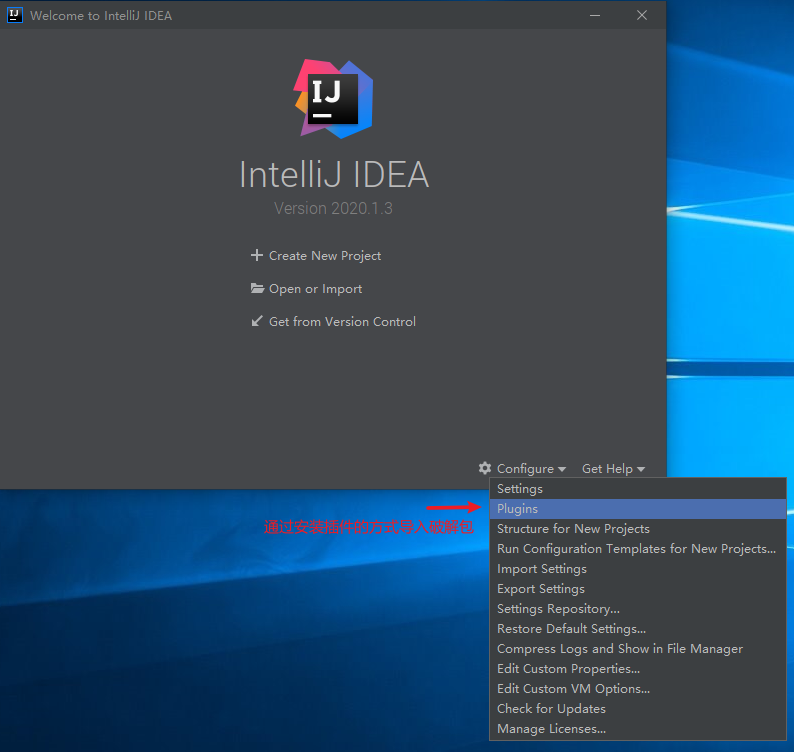The height and width of the screenshot is (752, 794).
Task: Click the IntelliJ IDEA title bar icon
Action: (x=14, y=15)
